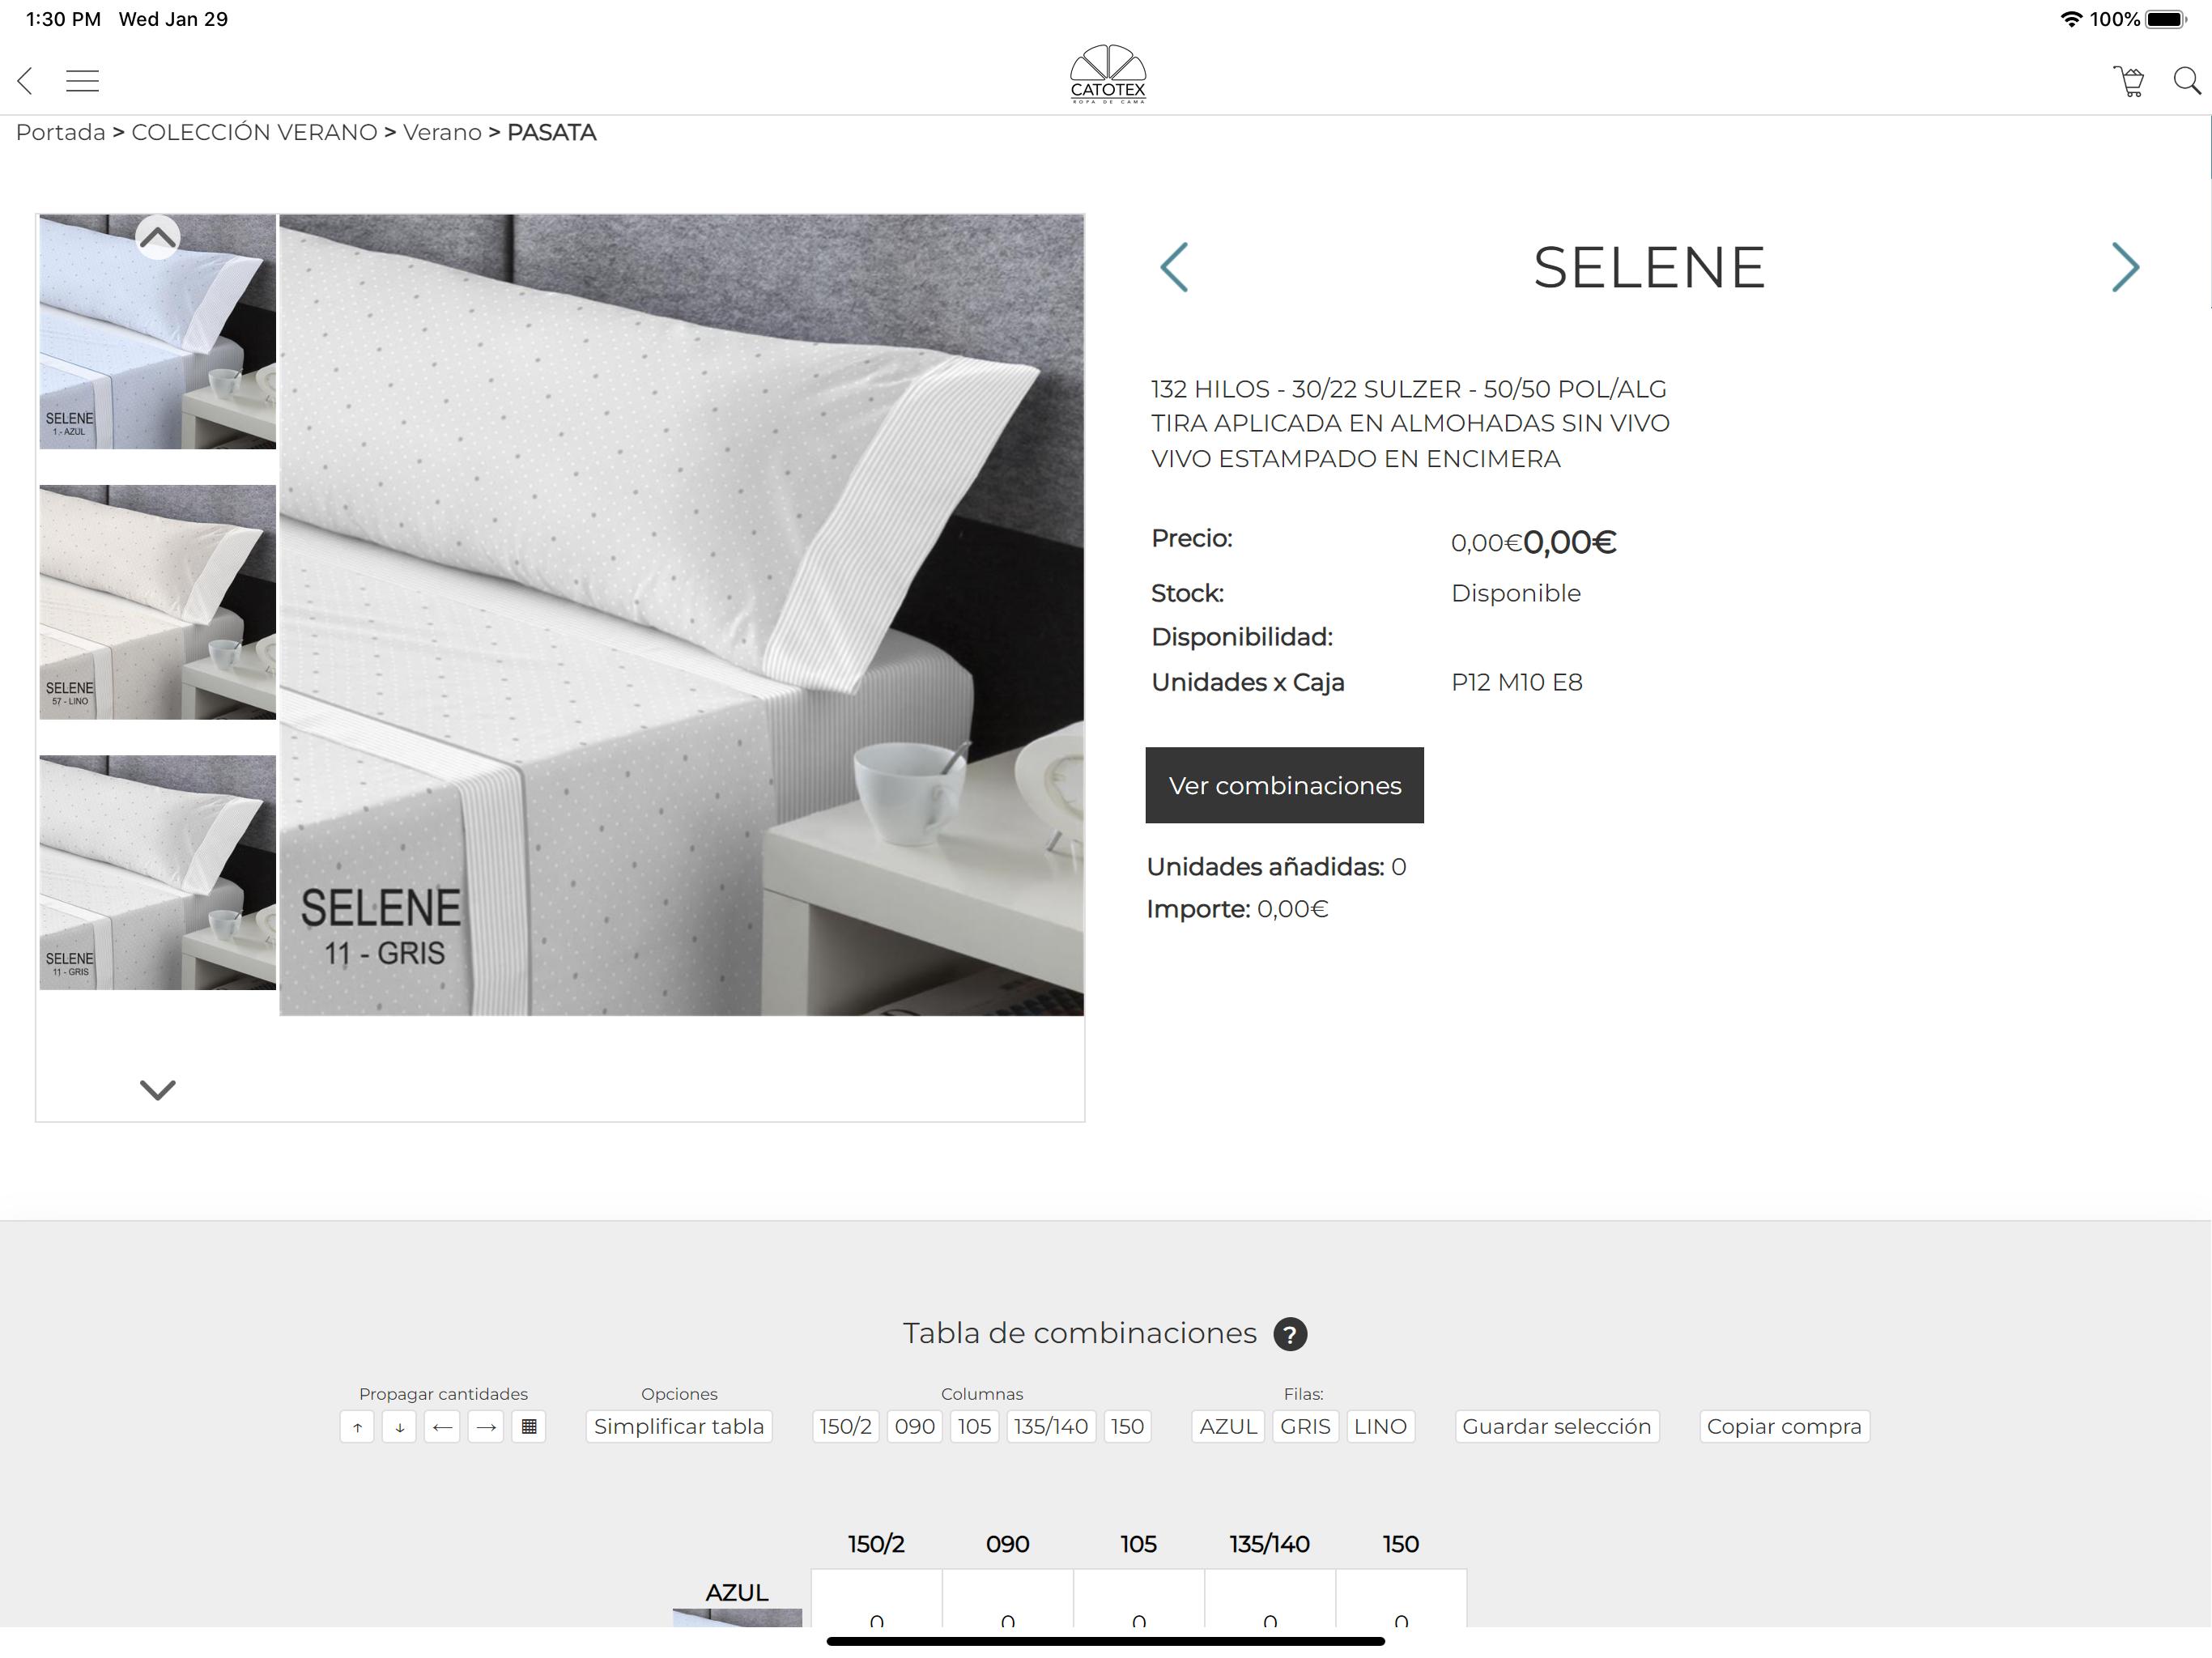Screen dimensions: 2212x1658
Task: Toggle the GRIS row filter
Action: click(x=1305, y=1427)
